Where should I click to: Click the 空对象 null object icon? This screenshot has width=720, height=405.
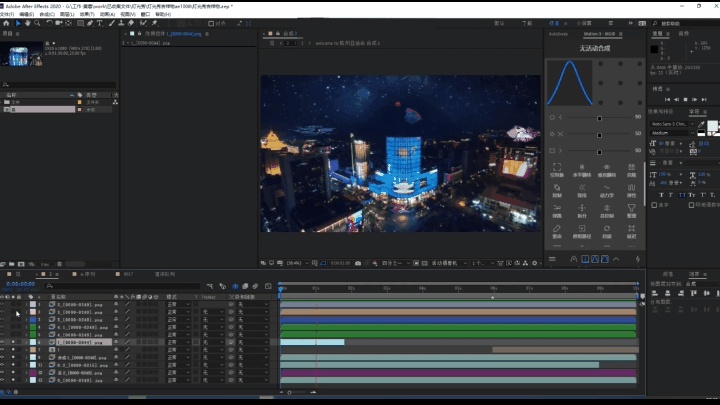(x=557, y=169)
